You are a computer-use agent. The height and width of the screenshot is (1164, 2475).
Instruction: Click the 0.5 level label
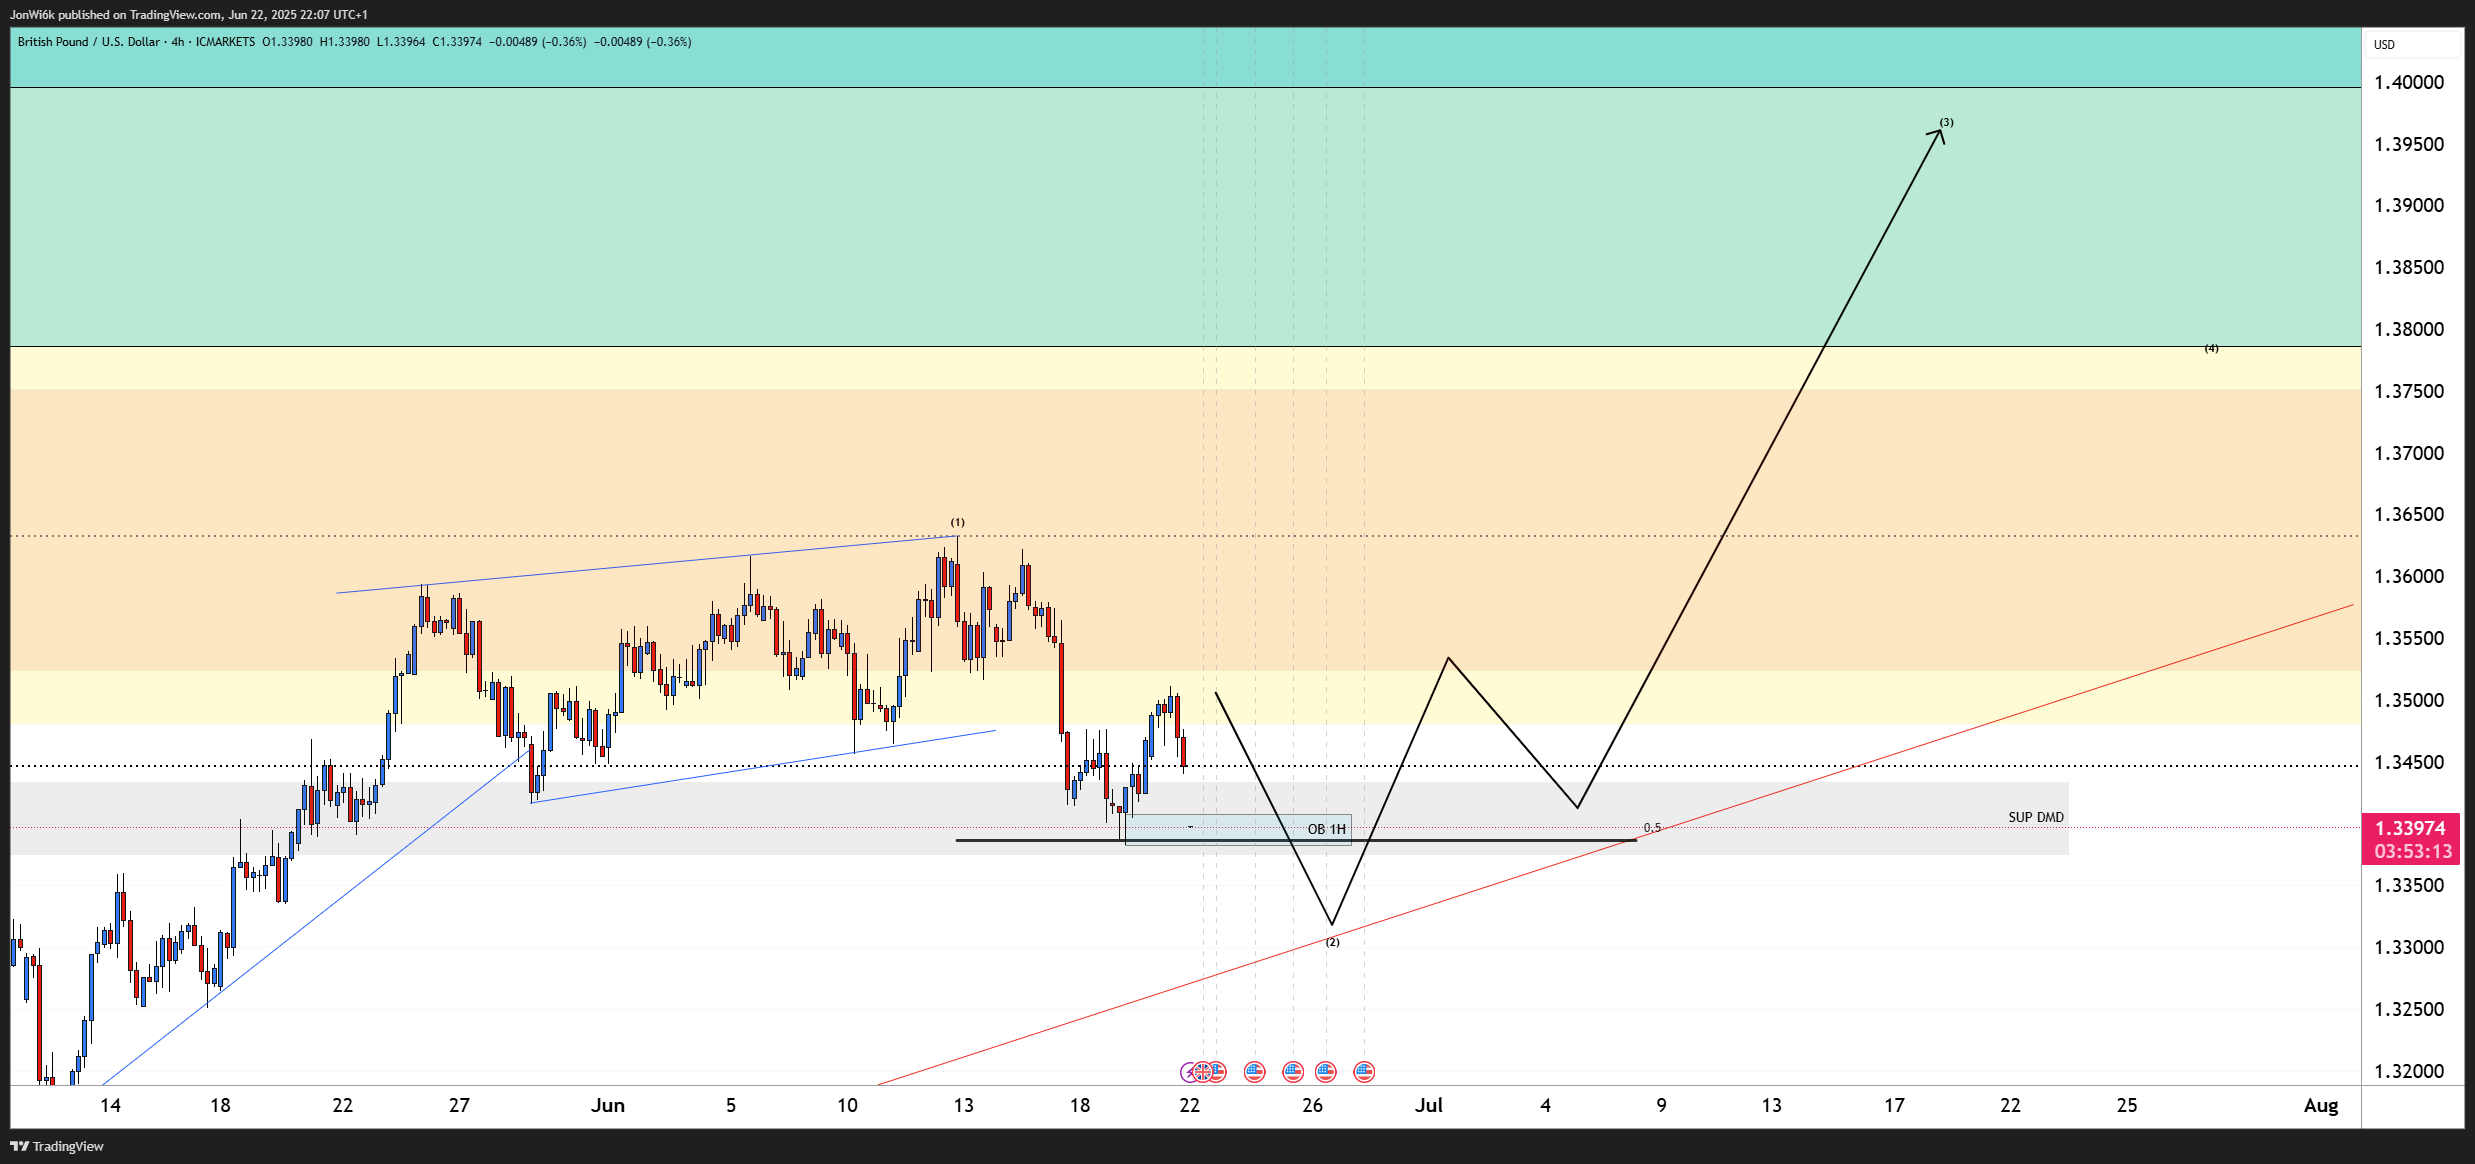(x=1652, y=828)
